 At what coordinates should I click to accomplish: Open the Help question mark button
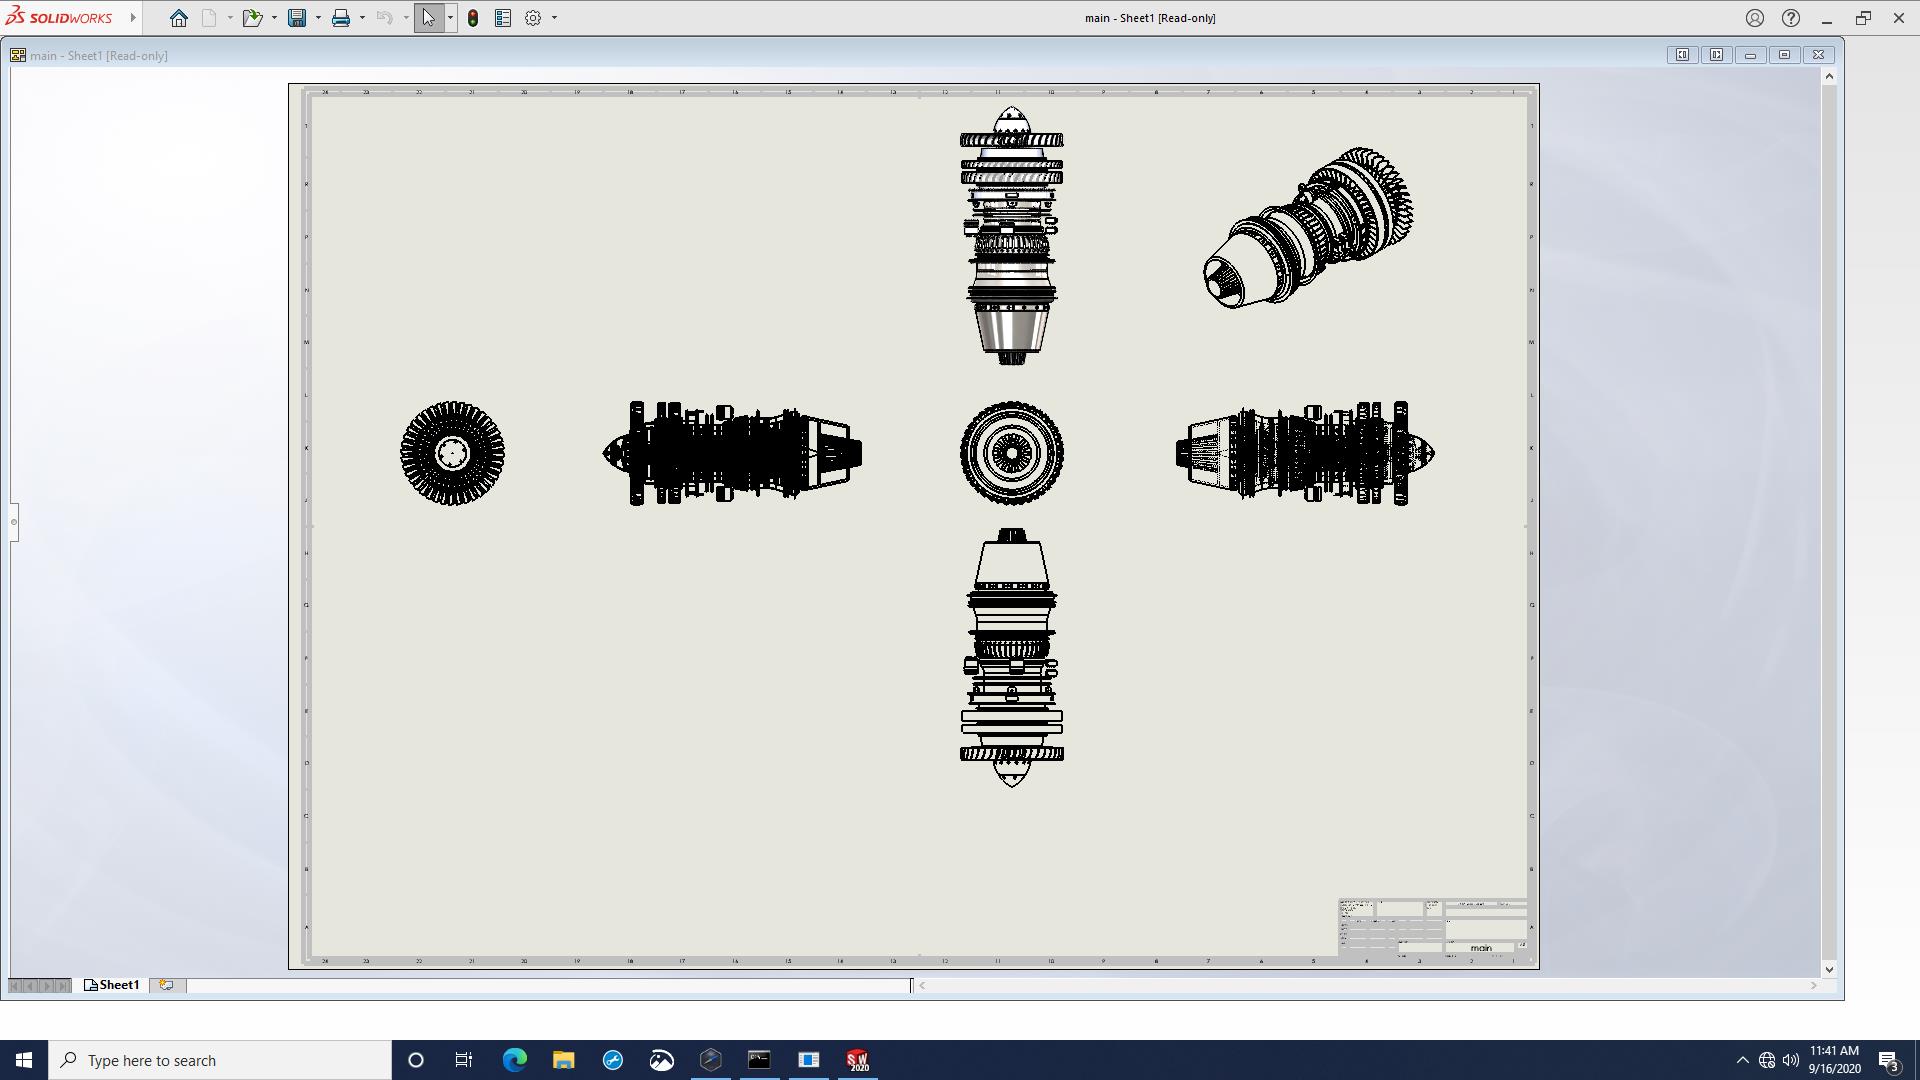tap(1791, 18)
